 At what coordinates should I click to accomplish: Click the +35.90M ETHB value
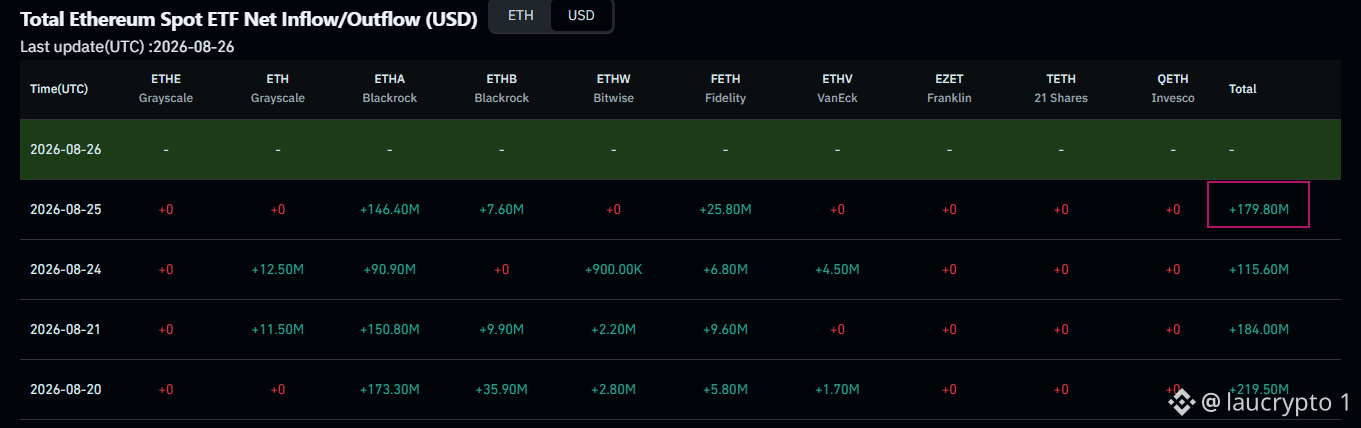pos(502,389)
